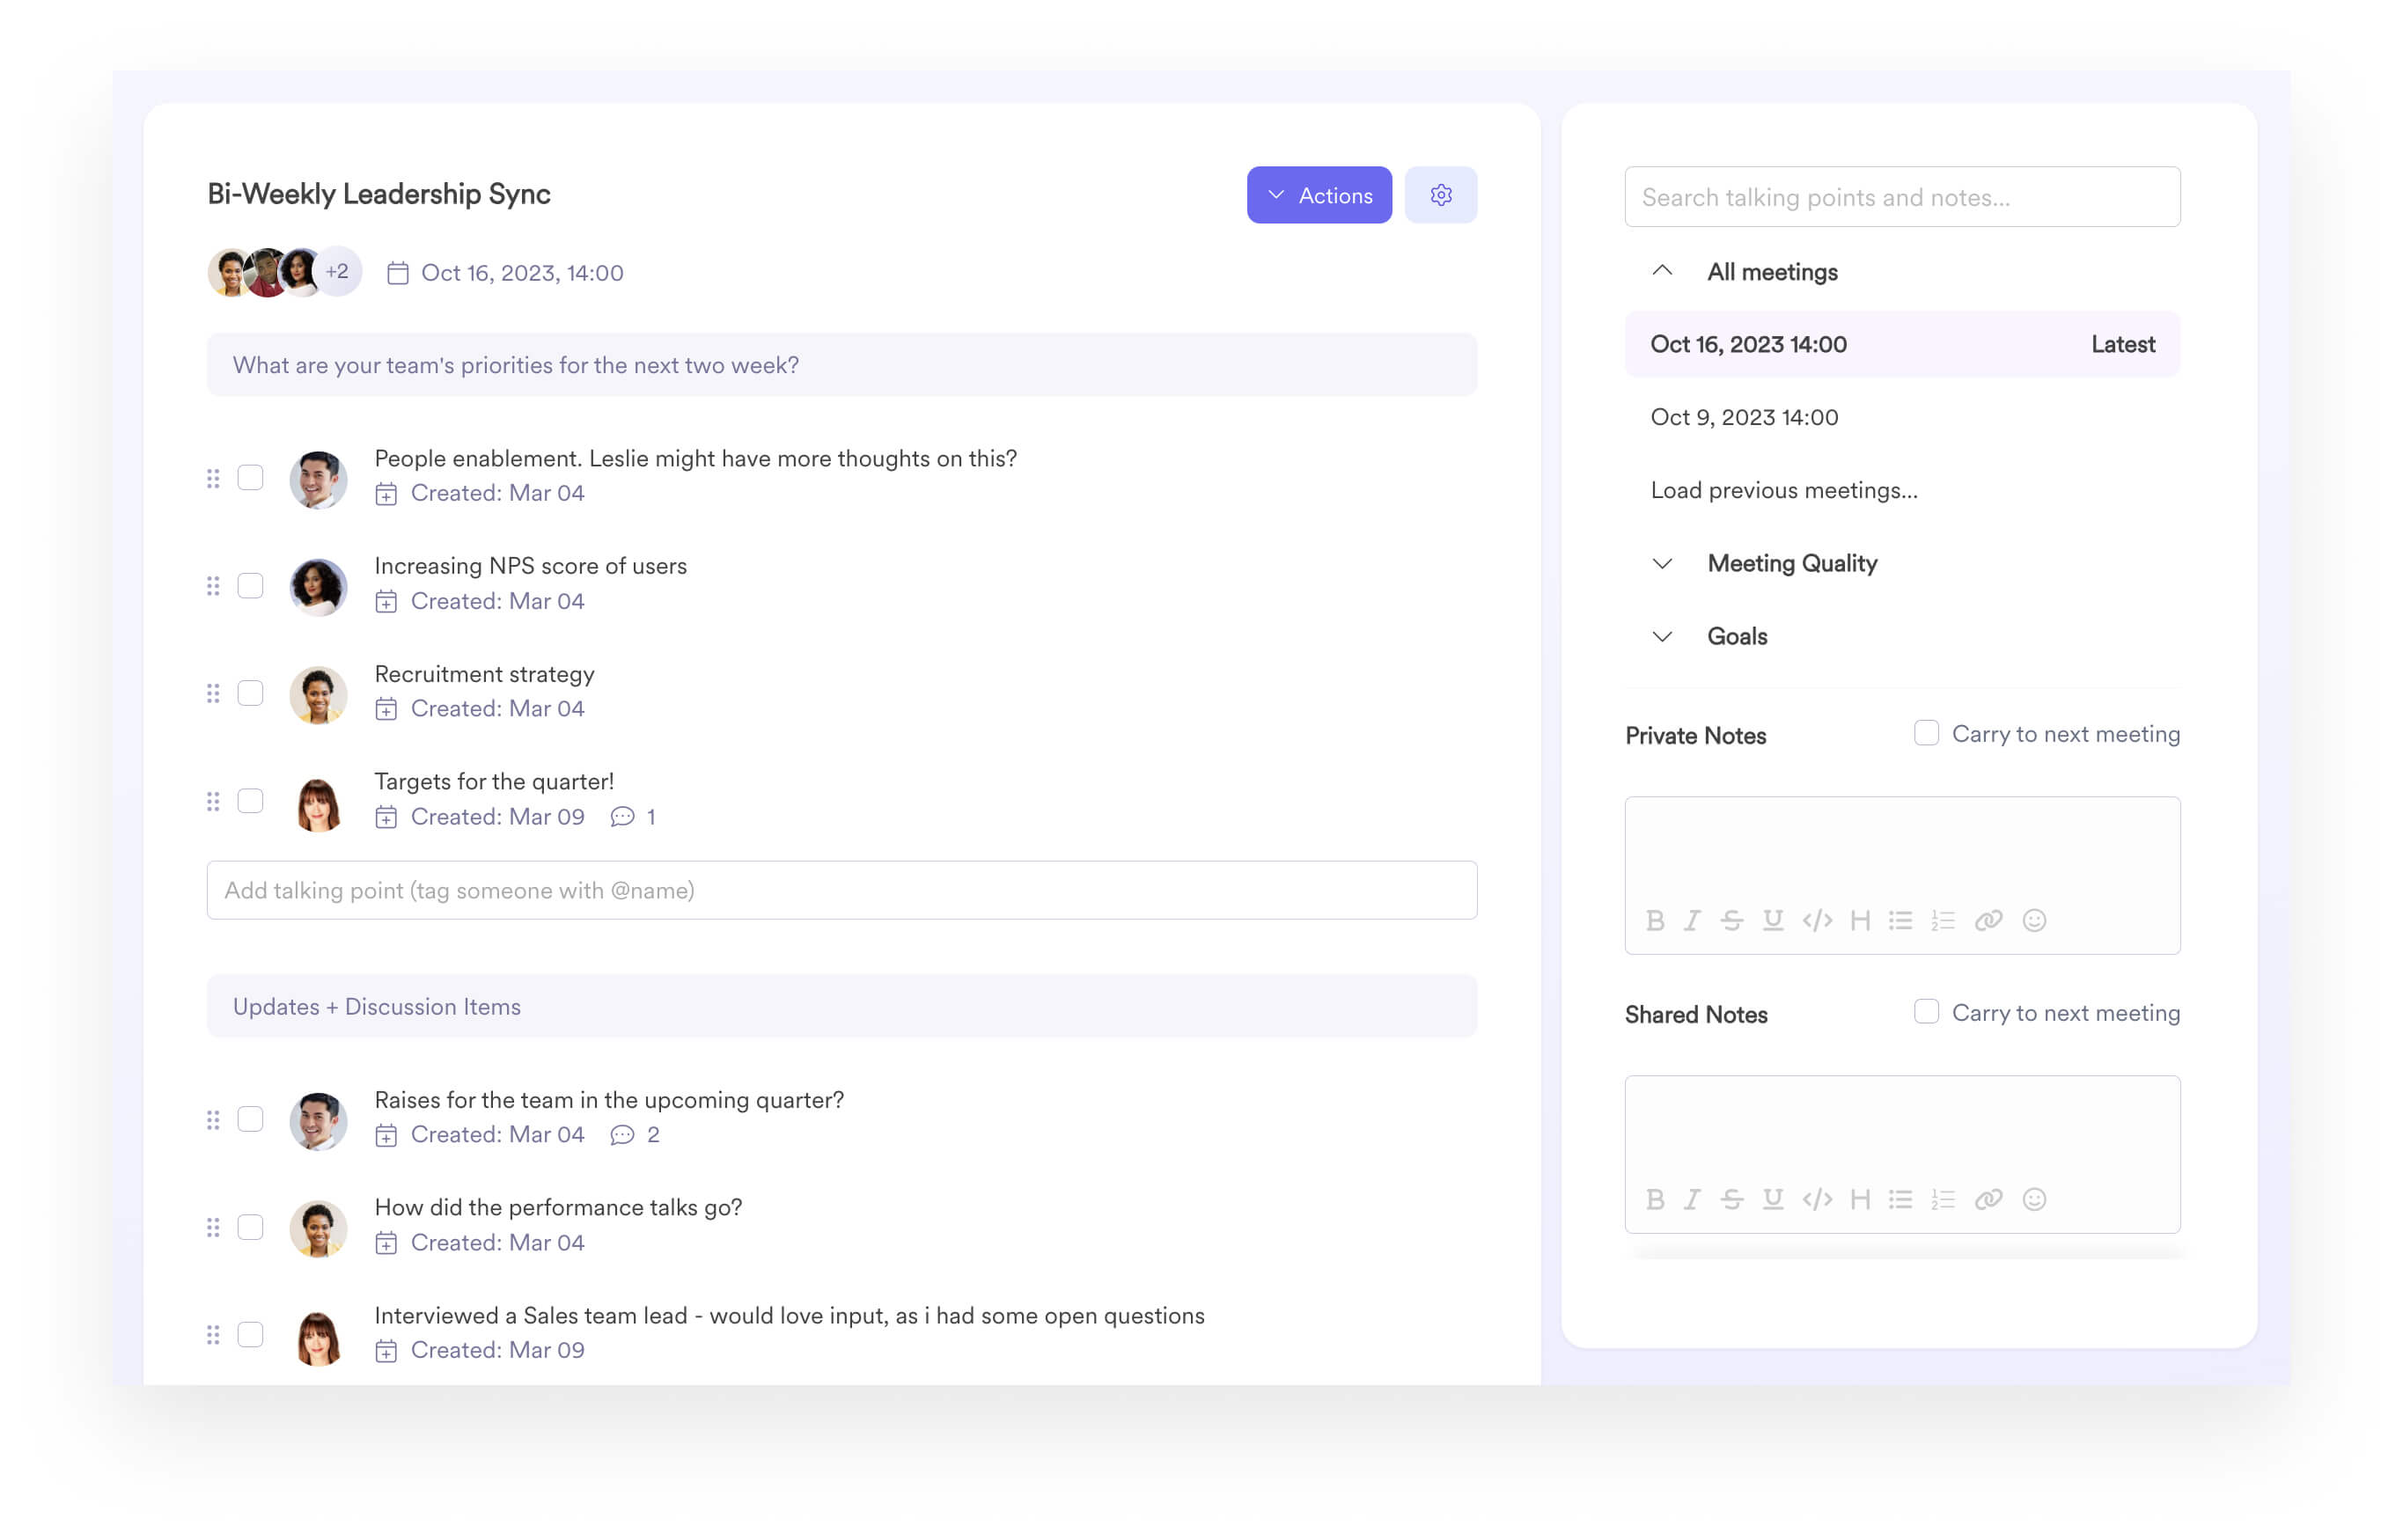Enable Carry to next meeting for Shared Notes

pos(1926,1012)
